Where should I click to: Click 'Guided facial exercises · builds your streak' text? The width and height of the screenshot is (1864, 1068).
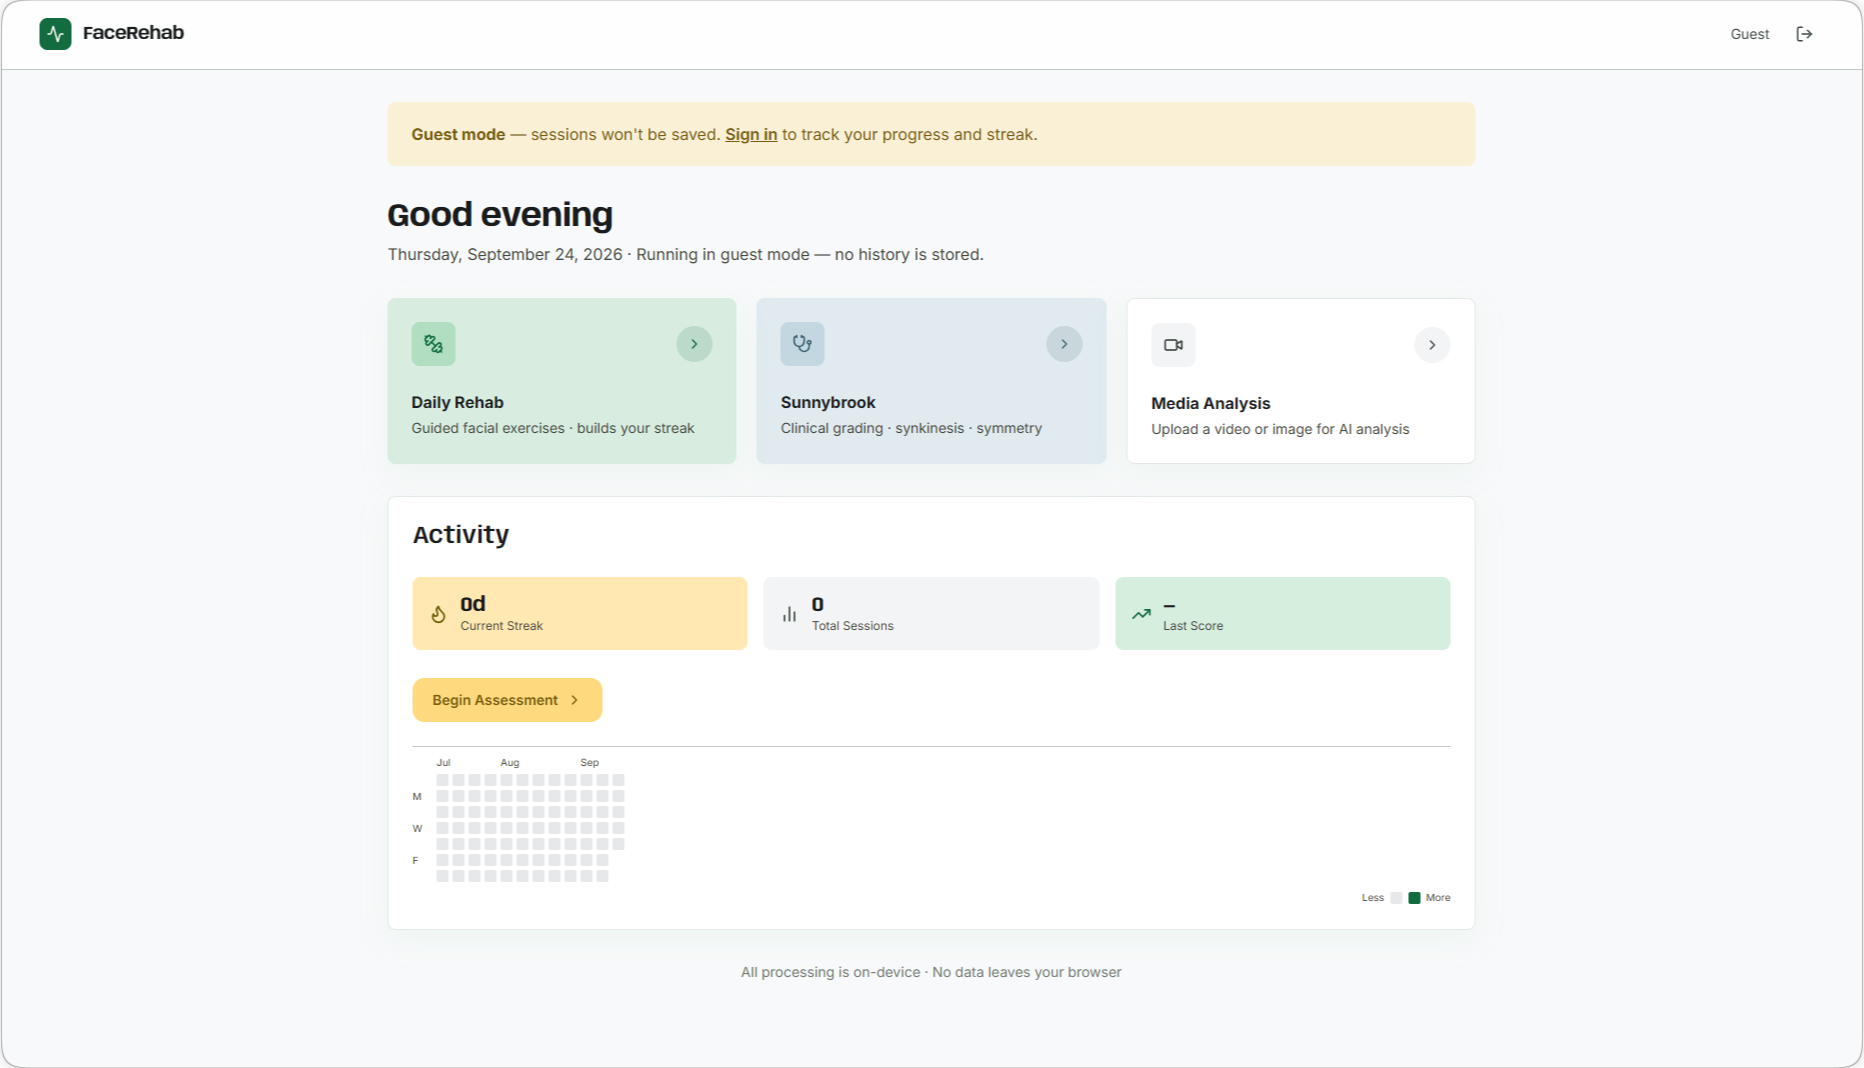(552, 428)
